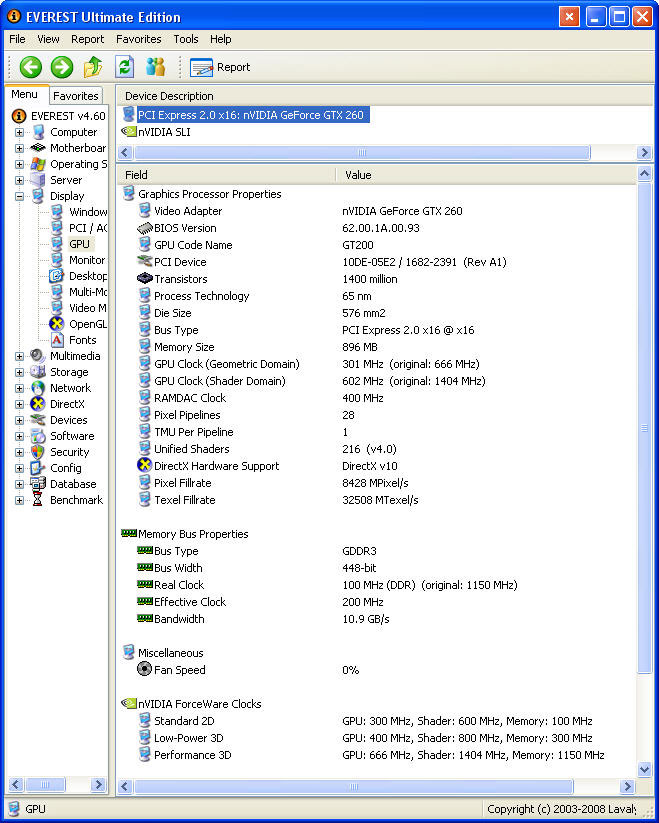Click the green Back arrow button

(30, 67)
